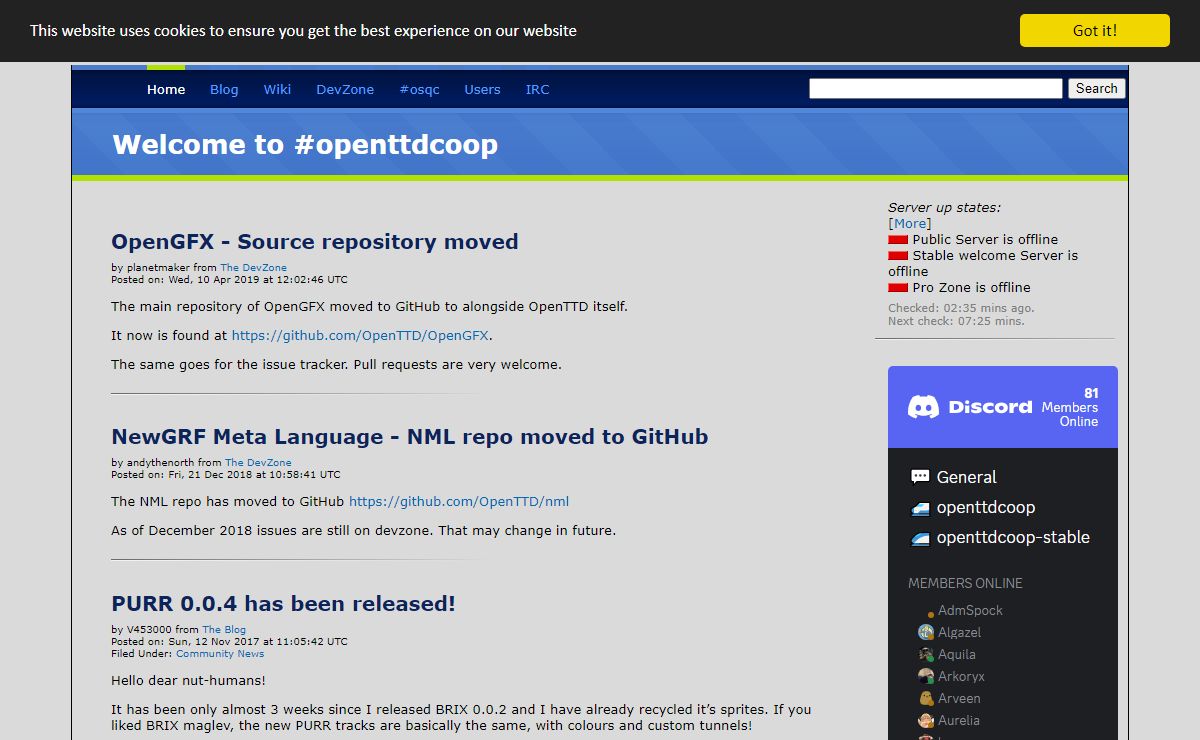Open the #osqc menu item
1200x740 pixels.
pos(419,89)
